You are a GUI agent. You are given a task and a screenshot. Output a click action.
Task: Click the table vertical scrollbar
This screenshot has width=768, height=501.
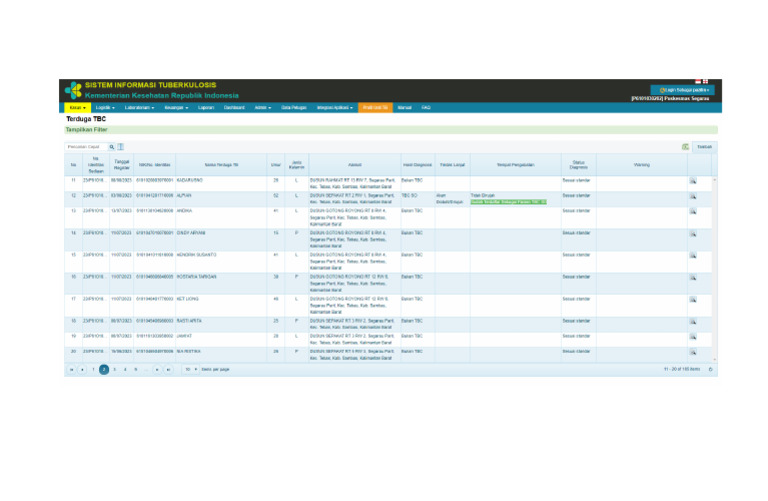715,269
